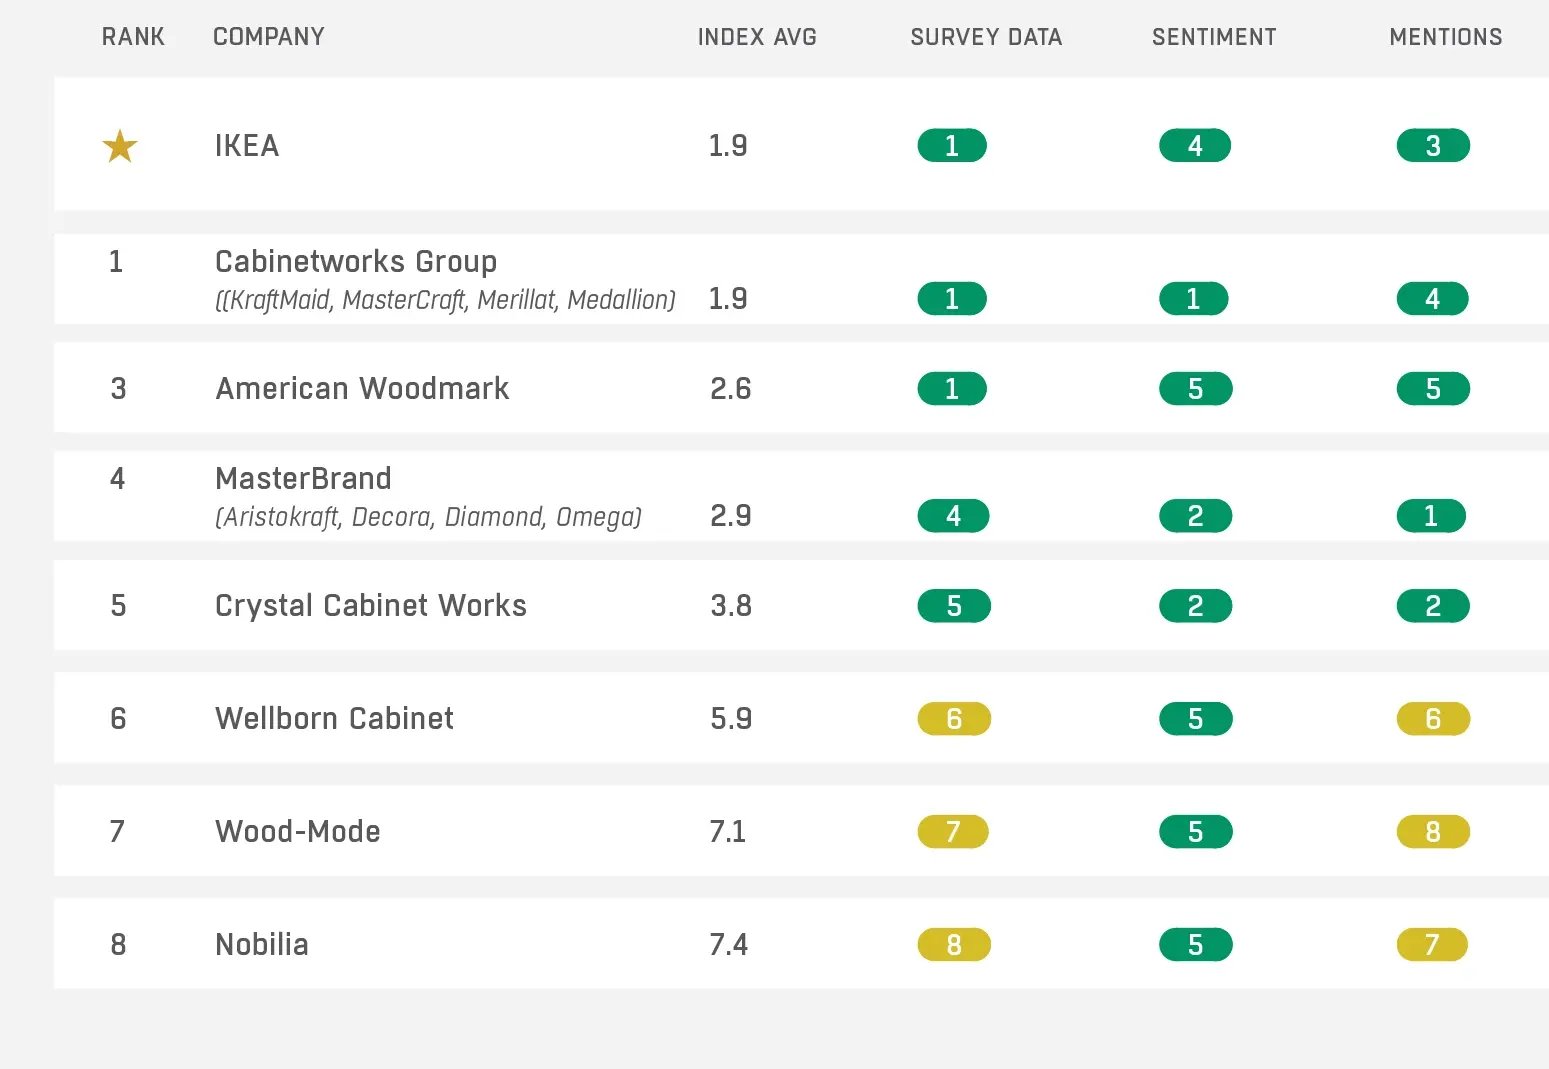Image resolution: width=1549 pixels, height=1069 pixels.
Task: Click Wellborn Cabinet's yellow survey badge 6
Action: tap(954, 719)
